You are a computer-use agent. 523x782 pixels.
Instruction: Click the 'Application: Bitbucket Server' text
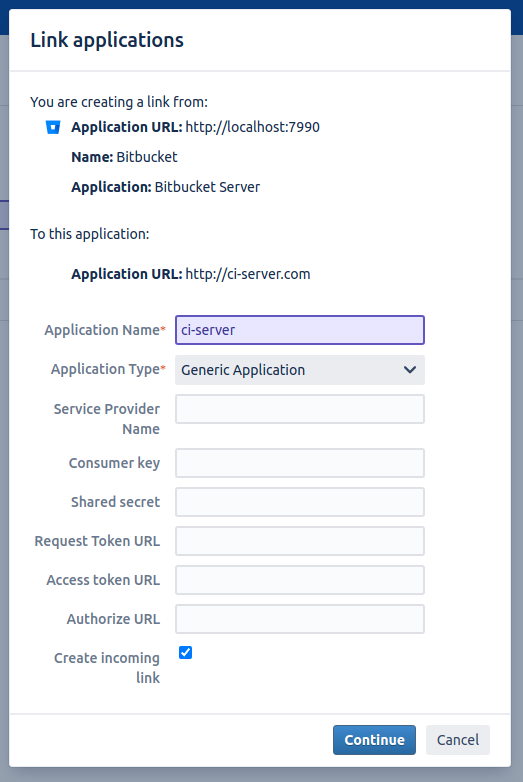[166, 187]
